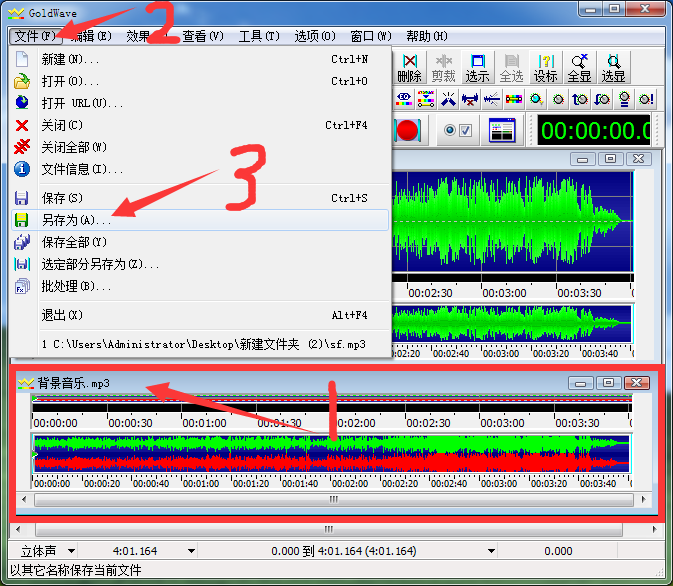The width and height of the screenshot is (673, 586).
Task: Open the selection range dropdown in status bar
Action: coord(491,551)
